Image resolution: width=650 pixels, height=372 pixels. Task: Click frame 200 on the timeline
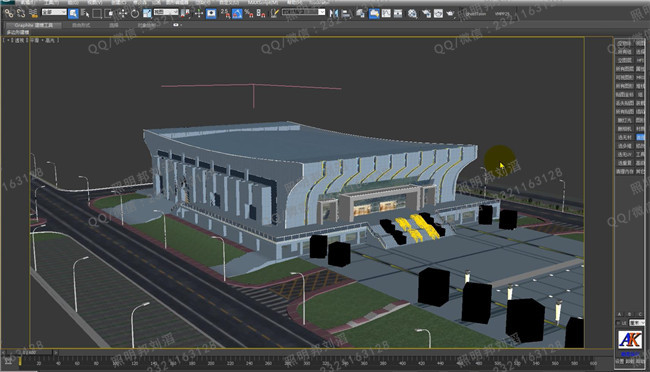coord(211,363)
